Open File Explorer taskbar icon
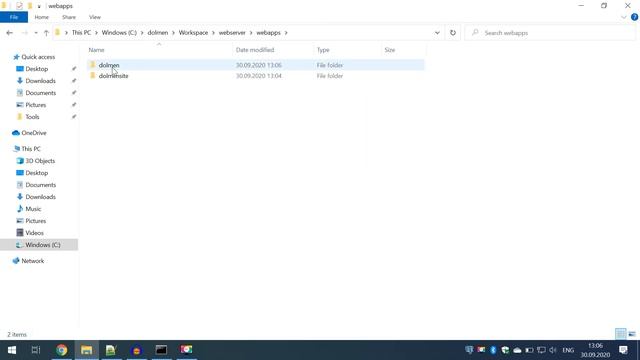640x360 pixels. pos(87,350)
